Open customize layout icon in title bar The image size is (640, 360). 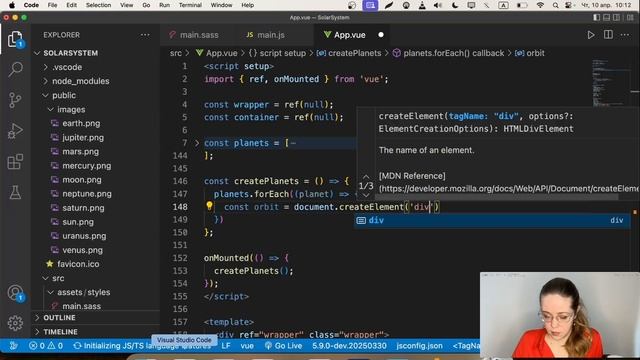630,18
